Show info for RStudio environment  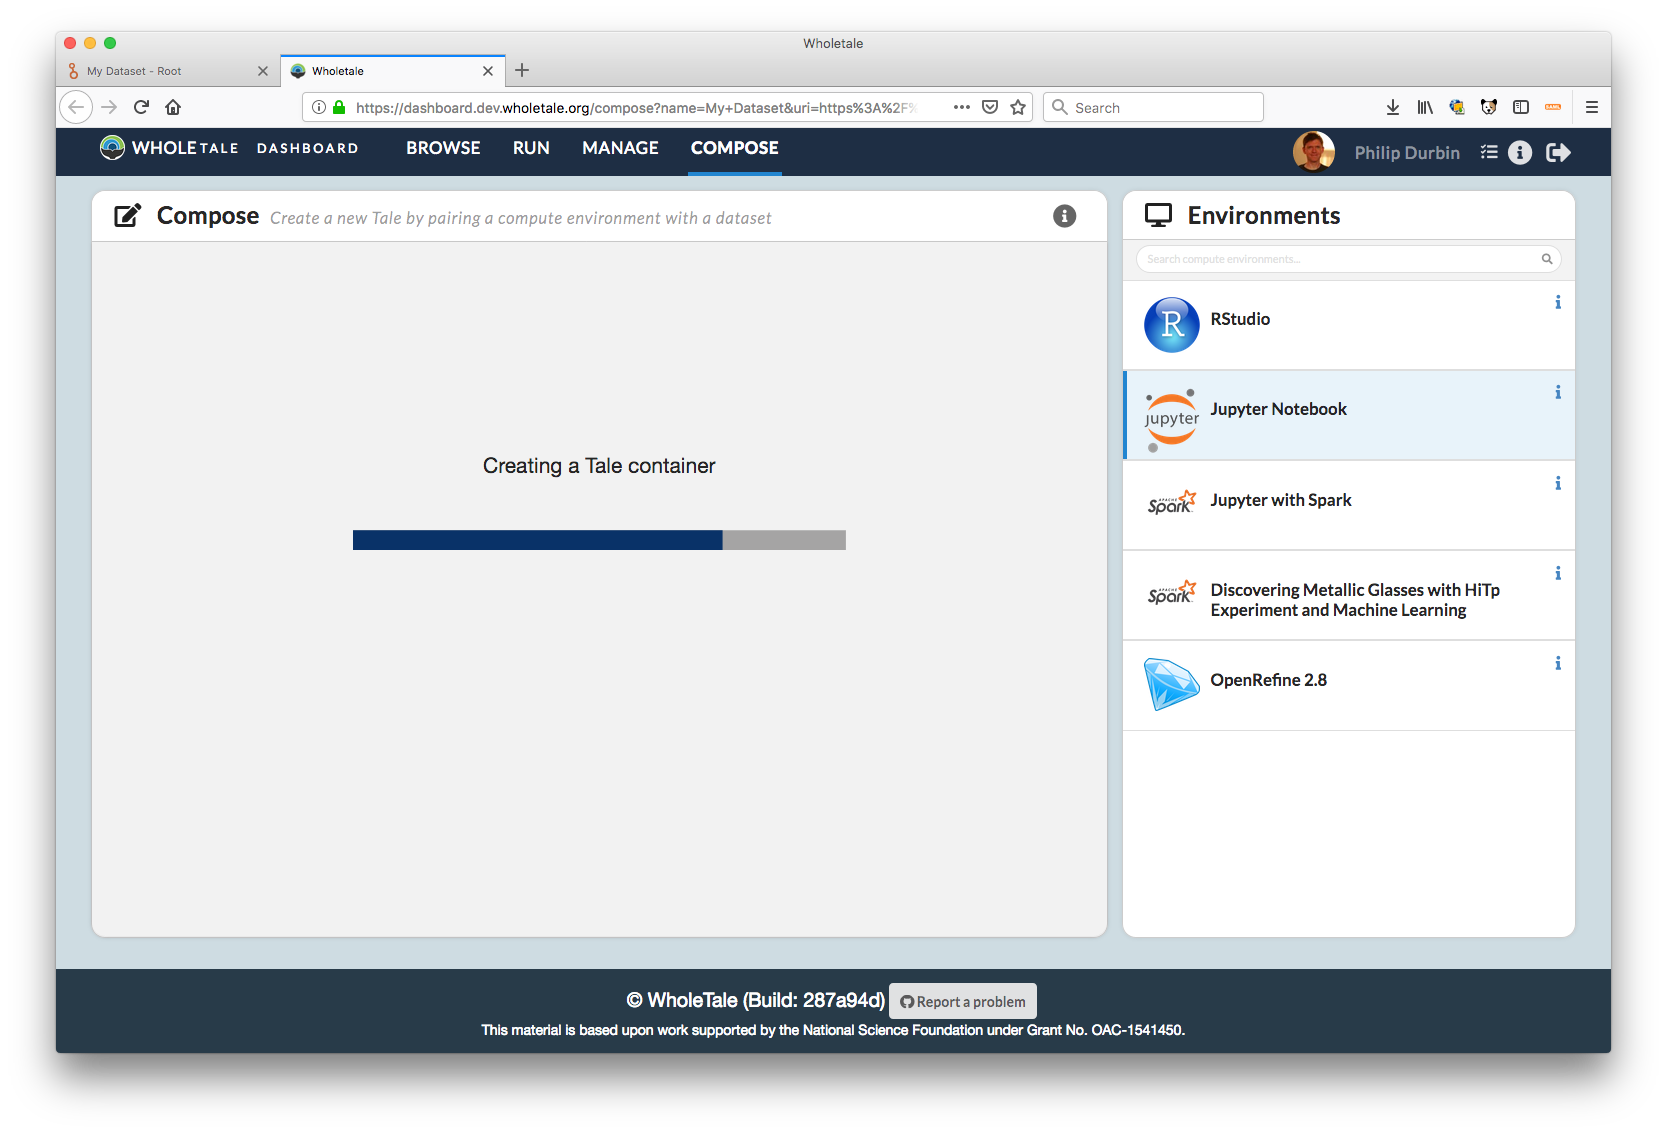(x=1557, y=302)
